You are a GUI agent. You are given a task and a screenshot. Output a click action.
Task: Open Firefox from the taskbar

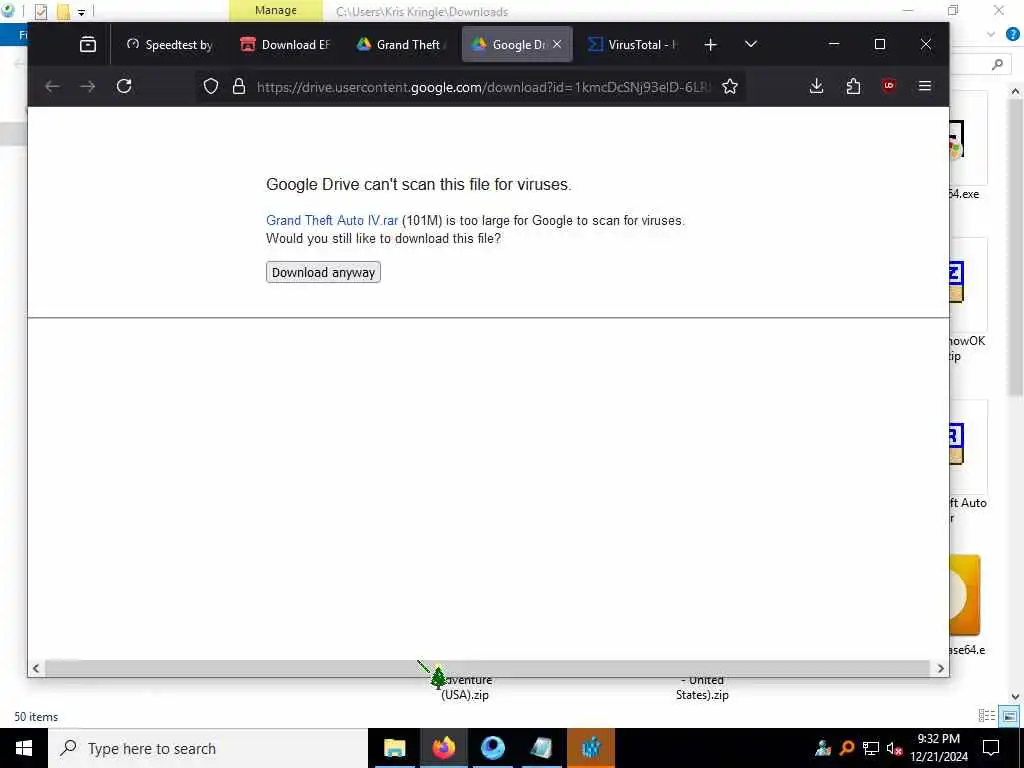point(443,748)
